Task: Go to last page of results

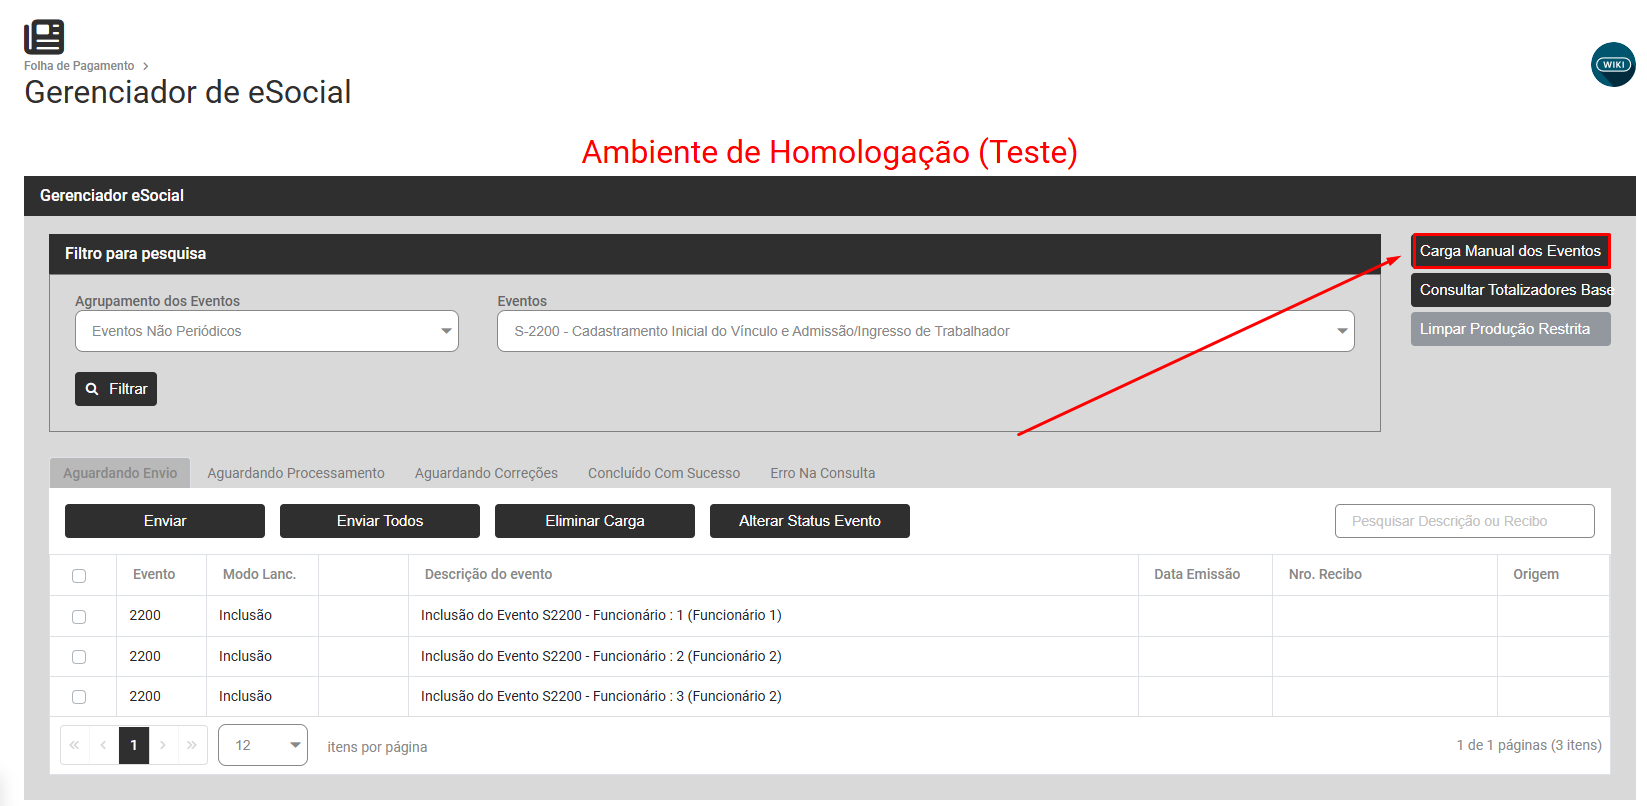Action: pyautogui.click(x=192, y=745)
